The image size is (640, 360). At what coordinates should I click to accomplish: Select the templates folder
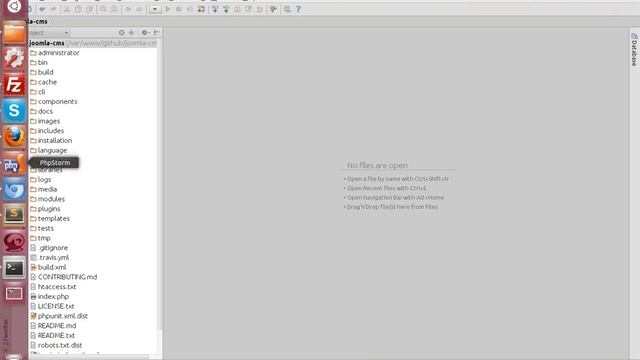pyautogui.click(x=50, y=218)
